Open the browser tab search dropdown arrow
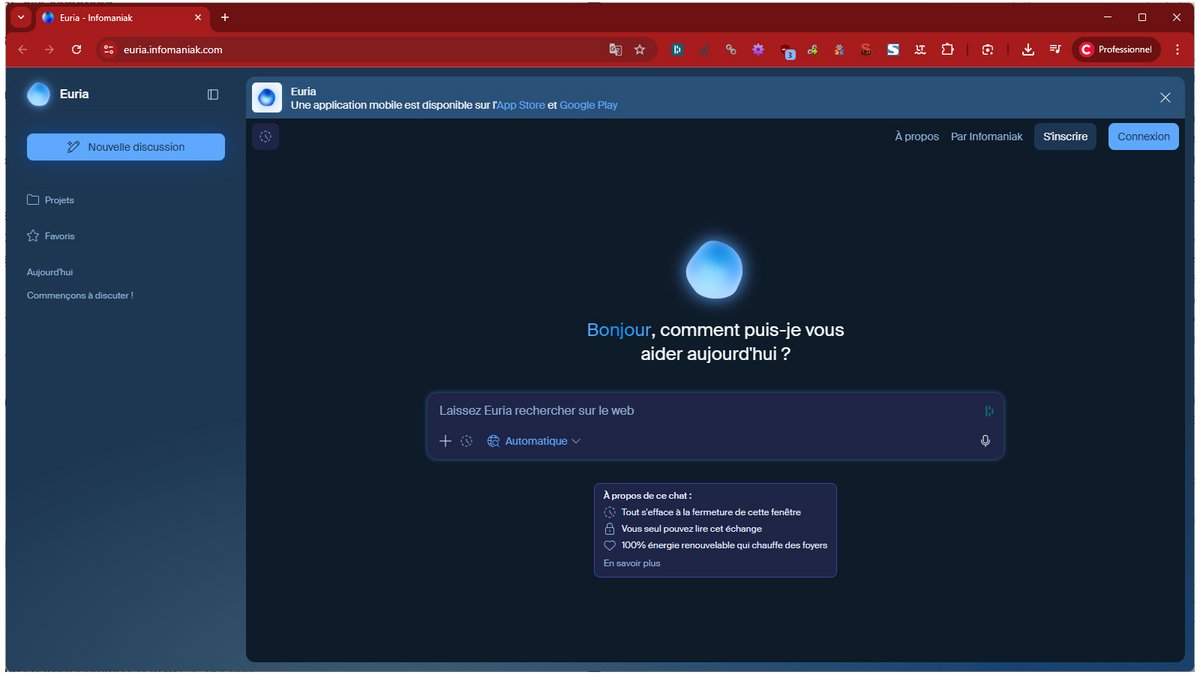1200x675 pixels. 20,17
